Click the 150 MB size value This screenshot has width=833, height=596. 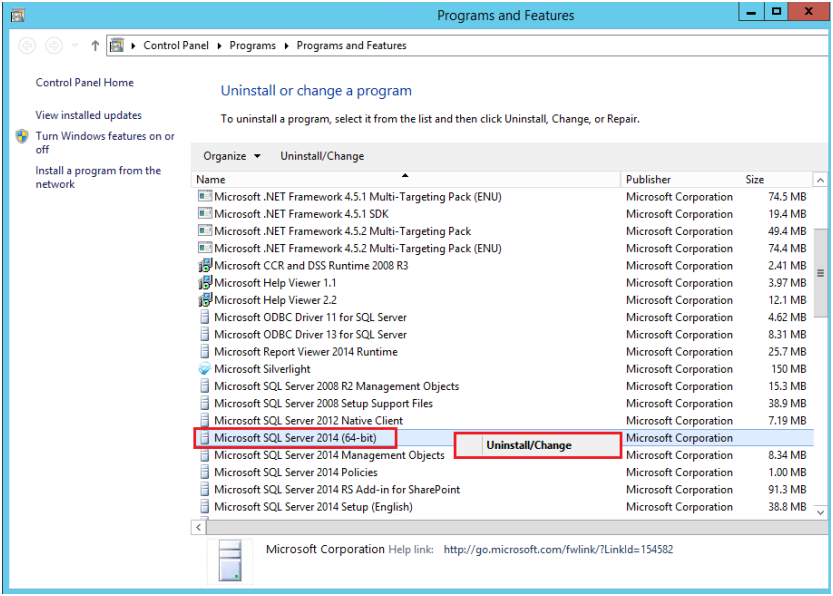point(788,369)
